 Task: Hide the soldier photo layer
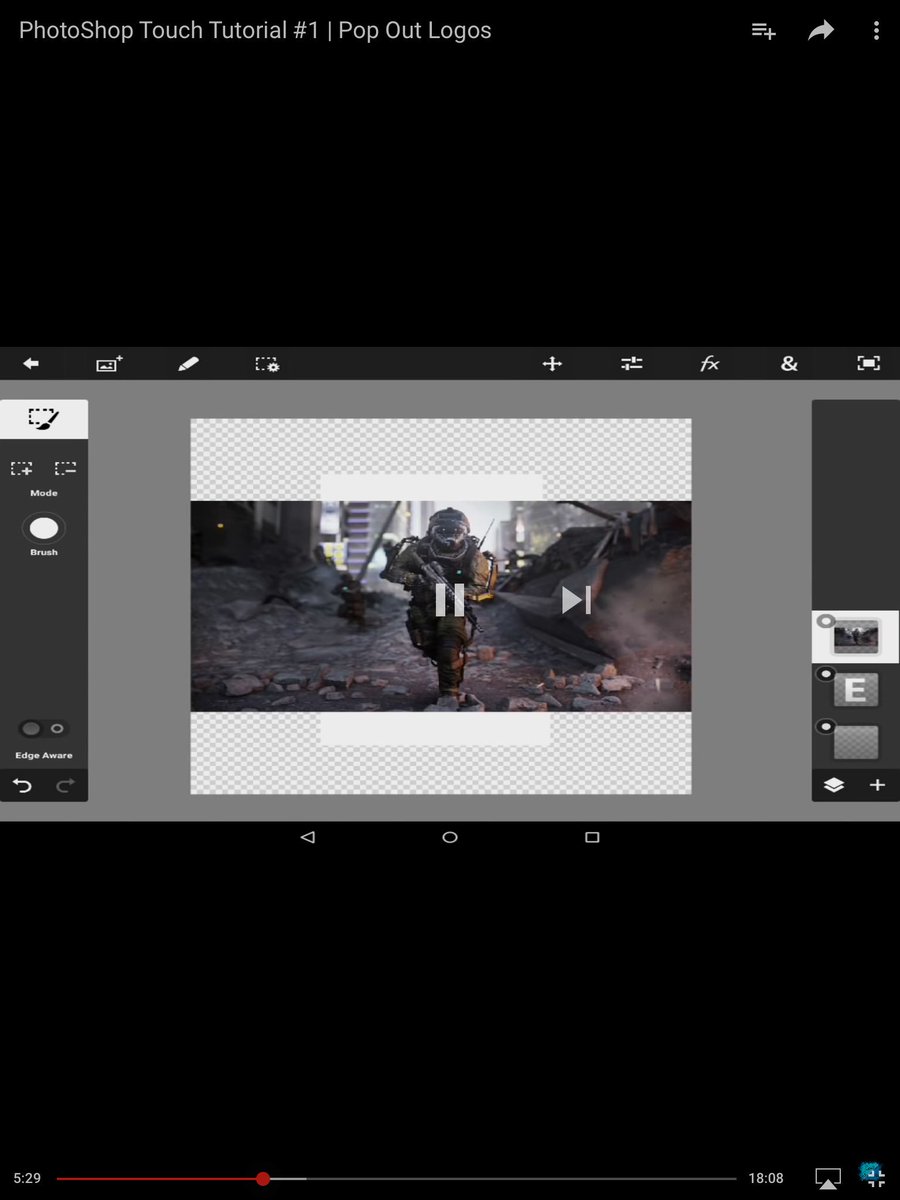(825, 622)
